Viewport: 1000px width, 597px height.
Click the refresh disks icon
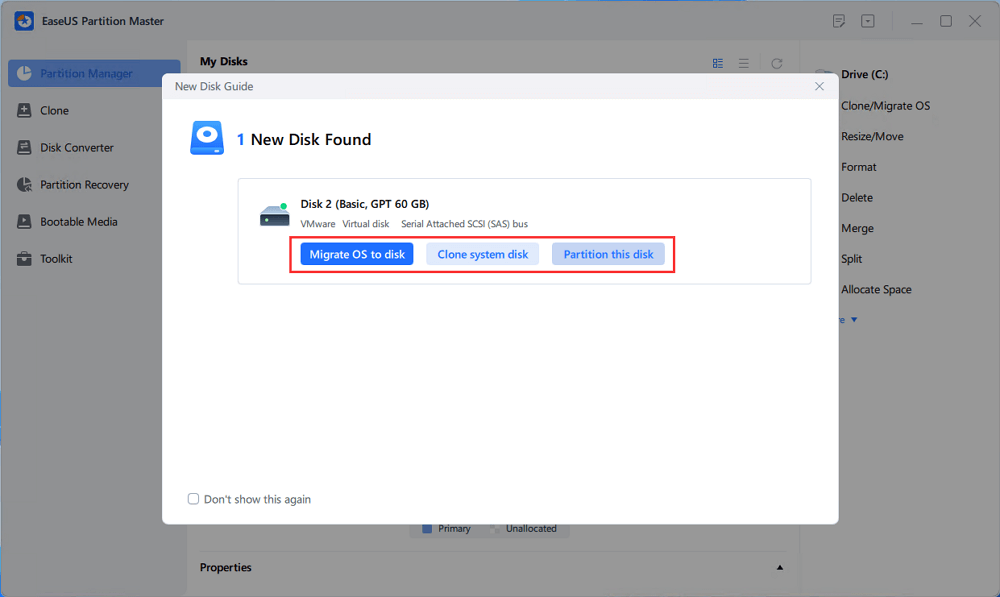coord(777,63)
